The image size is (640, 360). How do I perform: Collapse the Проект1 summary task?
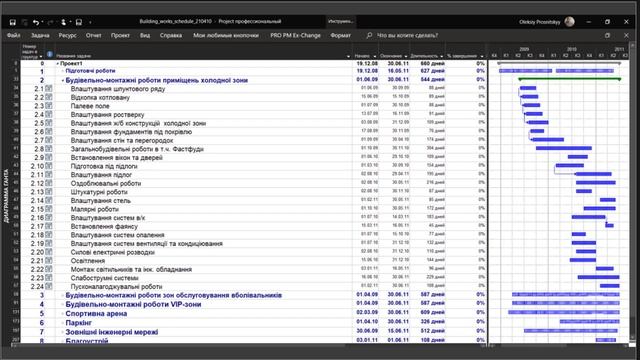point(58,64)
